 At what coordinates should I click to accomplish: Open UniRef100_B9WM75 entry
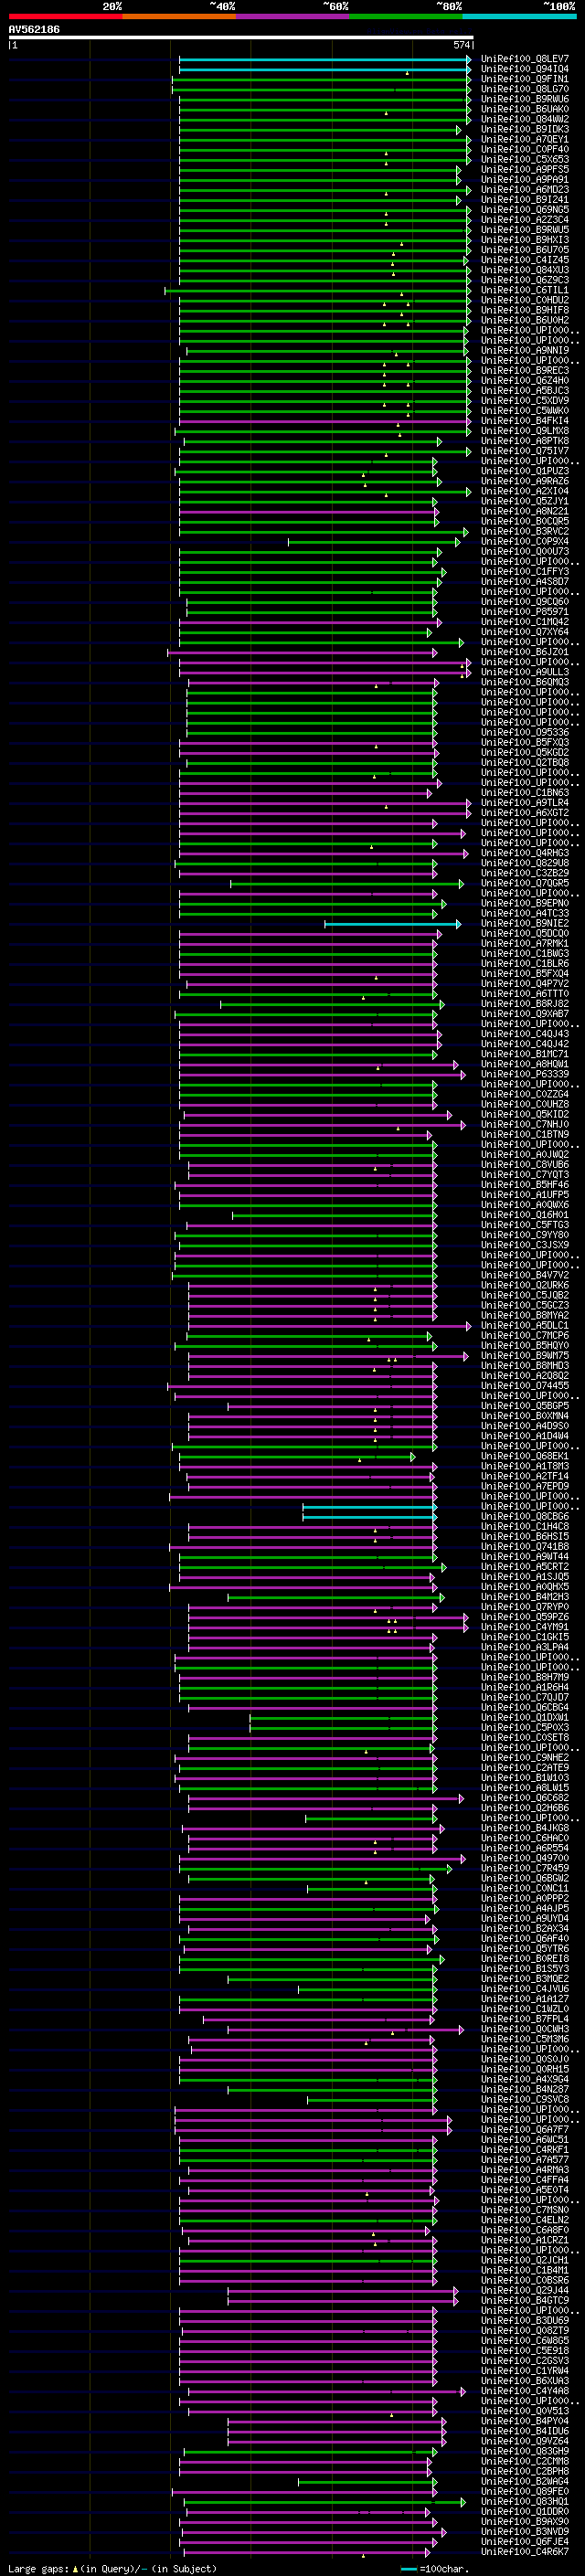(525, 1355)
